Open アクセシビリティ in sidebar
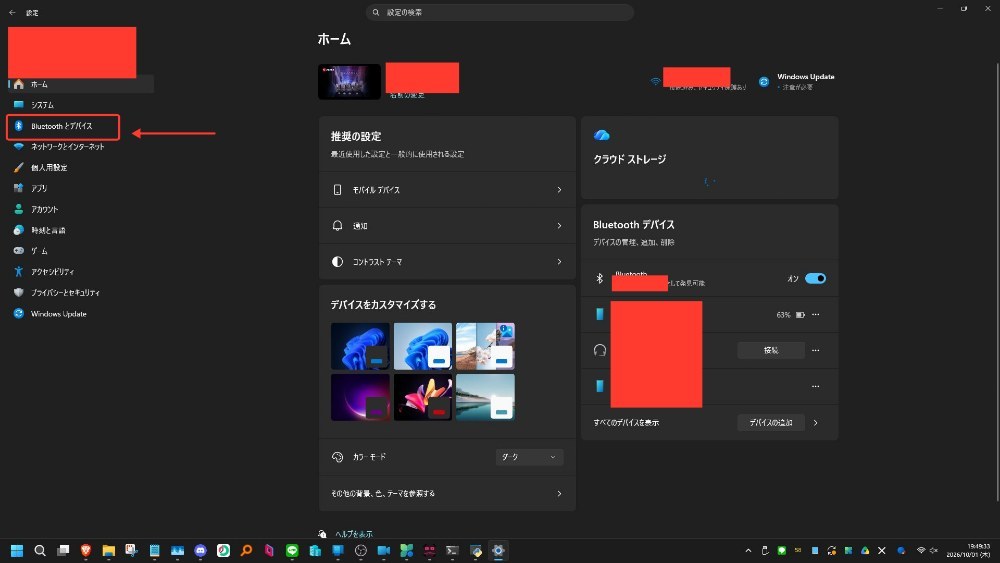Image resolution: width=1000 pixels, height=563 pixels. tap(80, 272)
